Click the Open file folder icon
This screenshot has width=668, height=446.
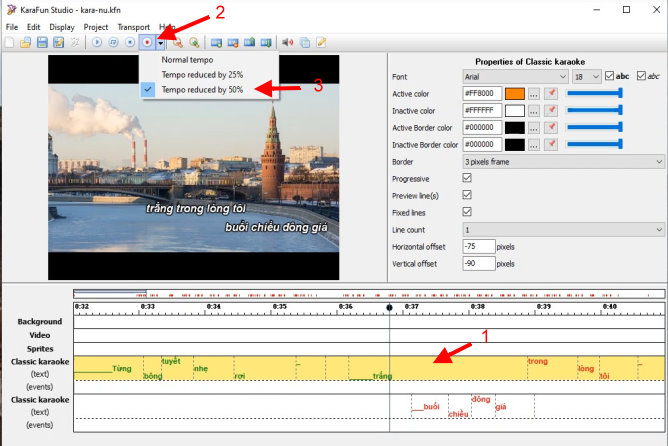26,43
